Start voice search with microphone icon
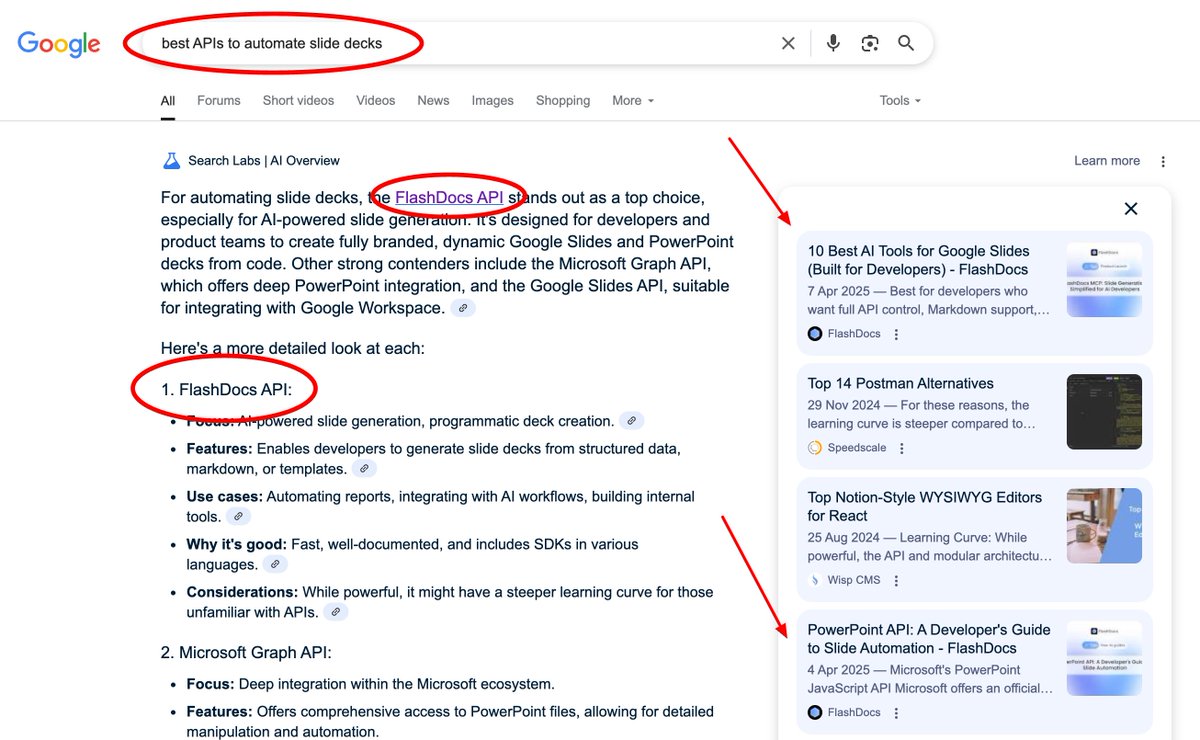 832,43
